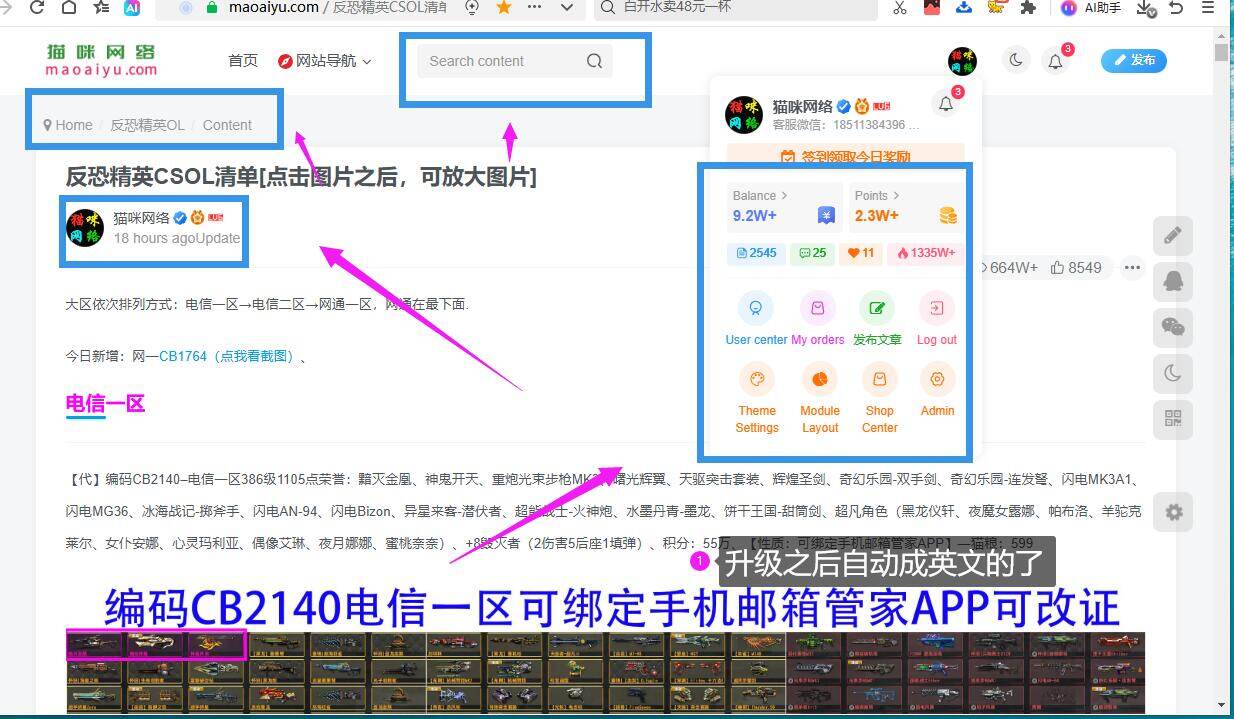Click the browser home button
Viewport: 1234px width, 719px height.
(x=69, y=7)
